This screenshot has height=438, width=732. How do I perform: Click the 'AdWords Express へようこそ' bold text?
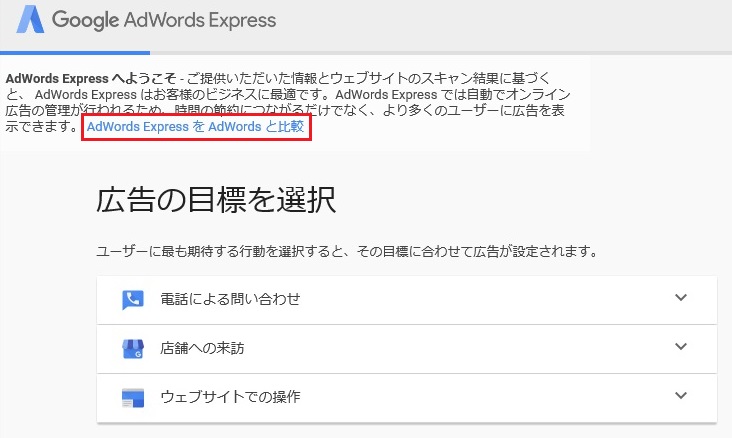point(91,78)
